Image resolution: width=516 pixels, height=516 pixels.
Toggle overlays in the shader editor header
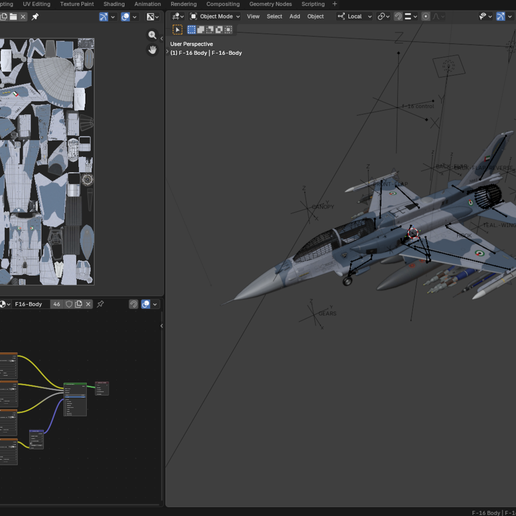pos(146,304)
